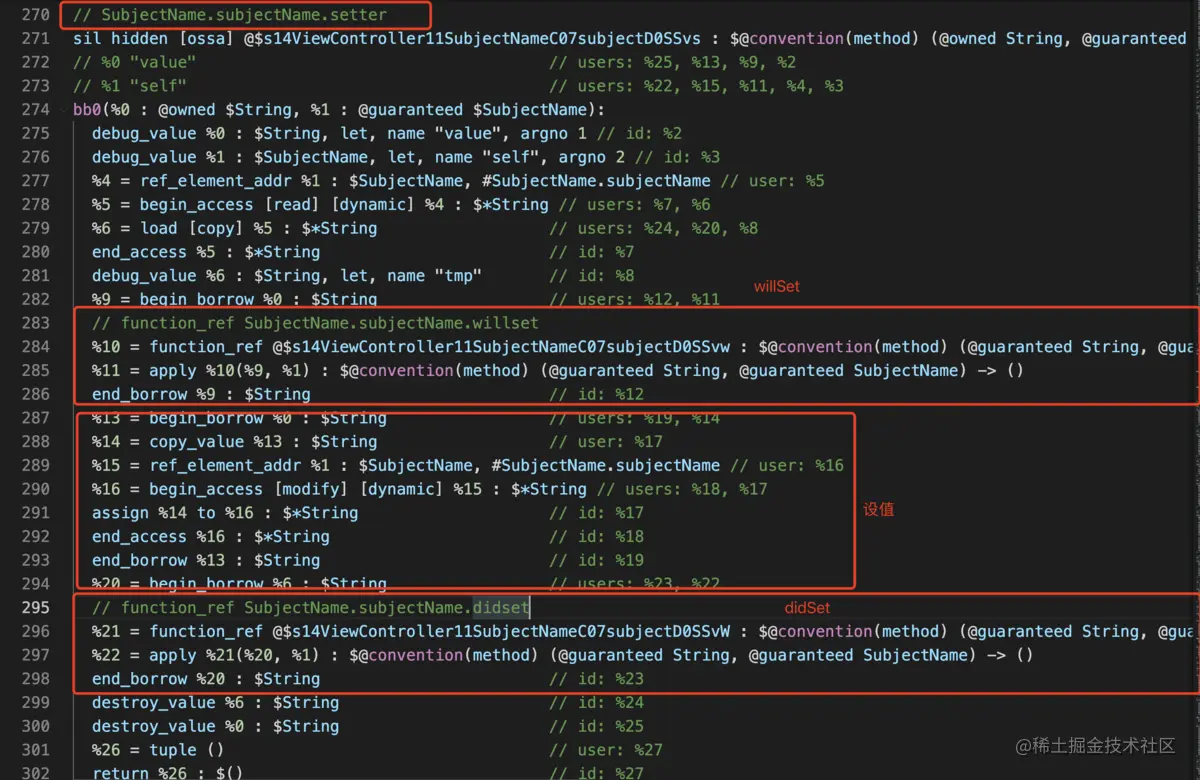Click the 'bb0' basic block label
This screenshot has height=780, width=1200.
(x=87, y=110)
